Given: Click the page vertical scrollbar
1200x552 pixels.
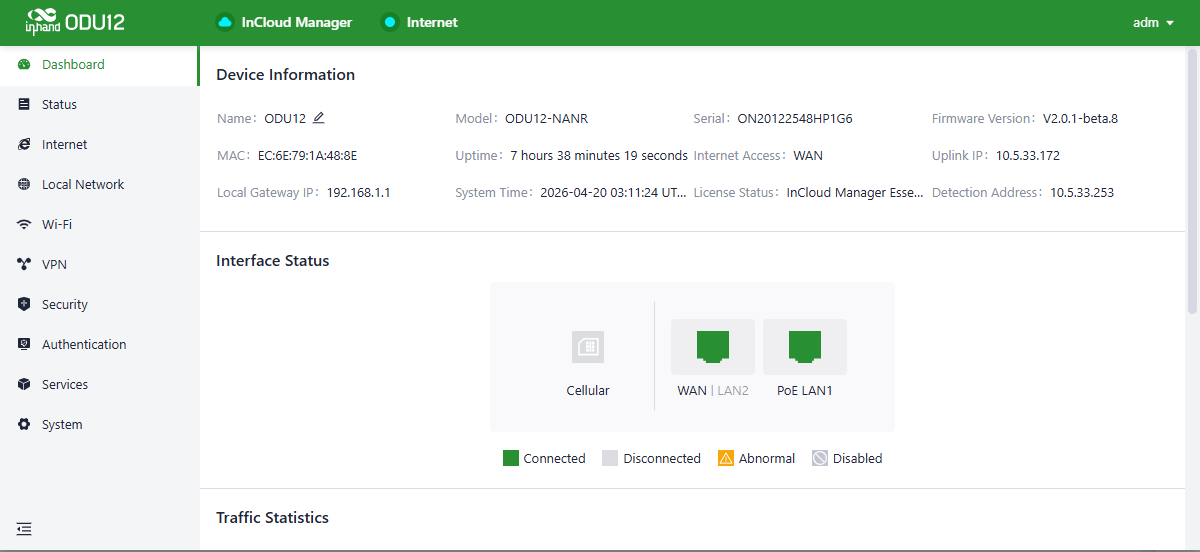Looking at the screenshot, I should click(x=1192, y=180).
